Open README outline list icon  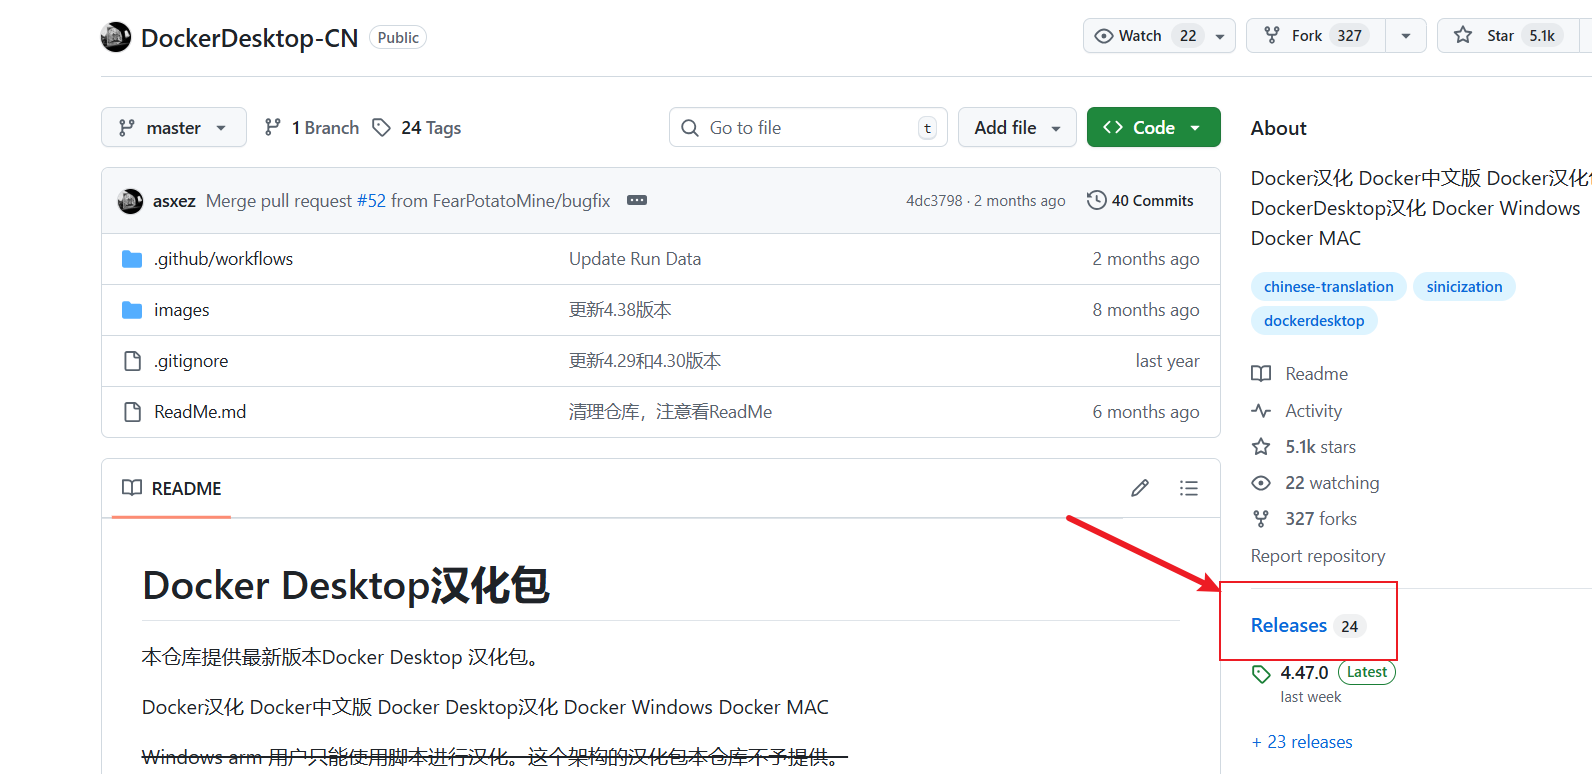[1188, 488]
